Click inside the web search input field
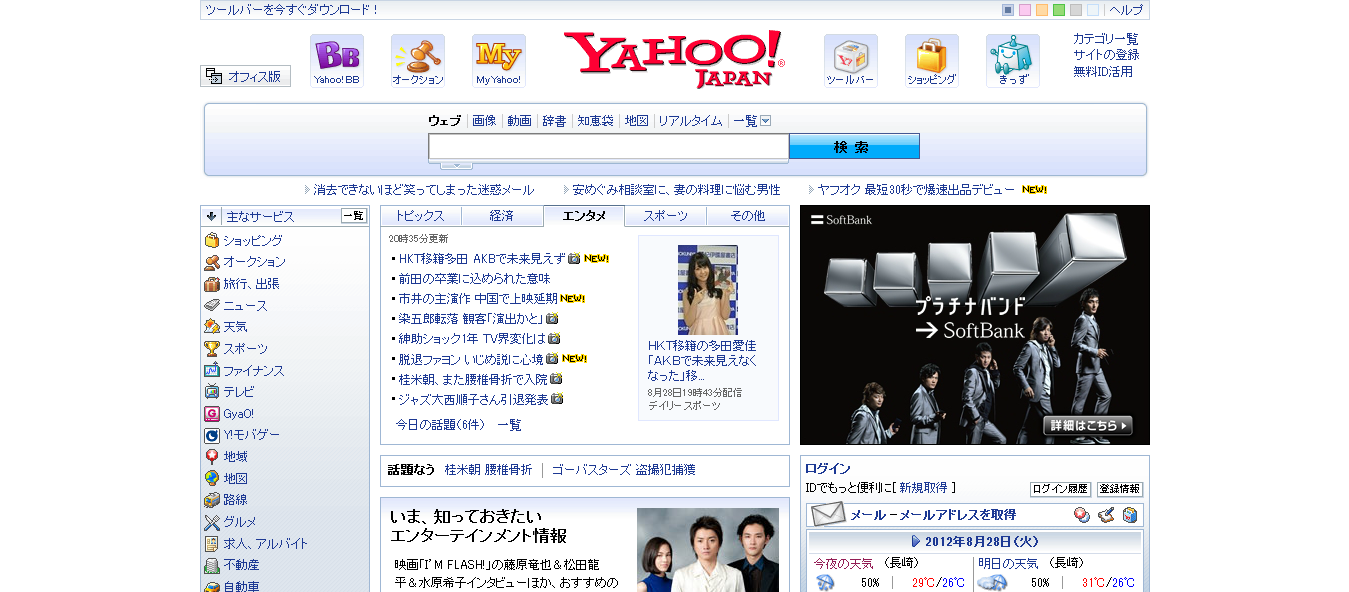1349x592 pixels. (x=609, y=147)
